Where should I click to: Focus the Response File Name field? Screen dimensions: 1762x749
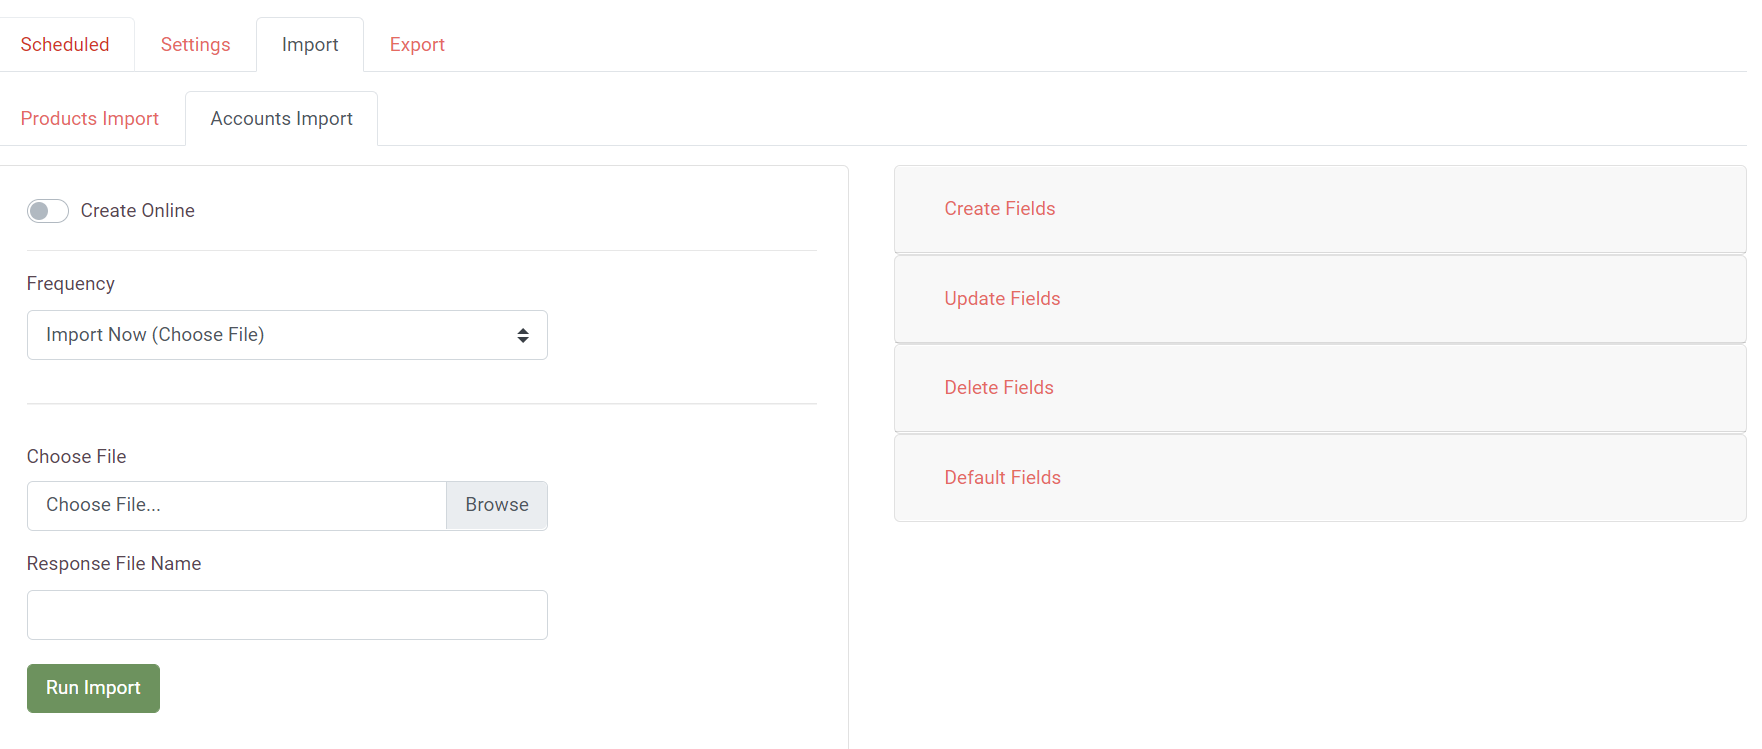coord(287,615)
